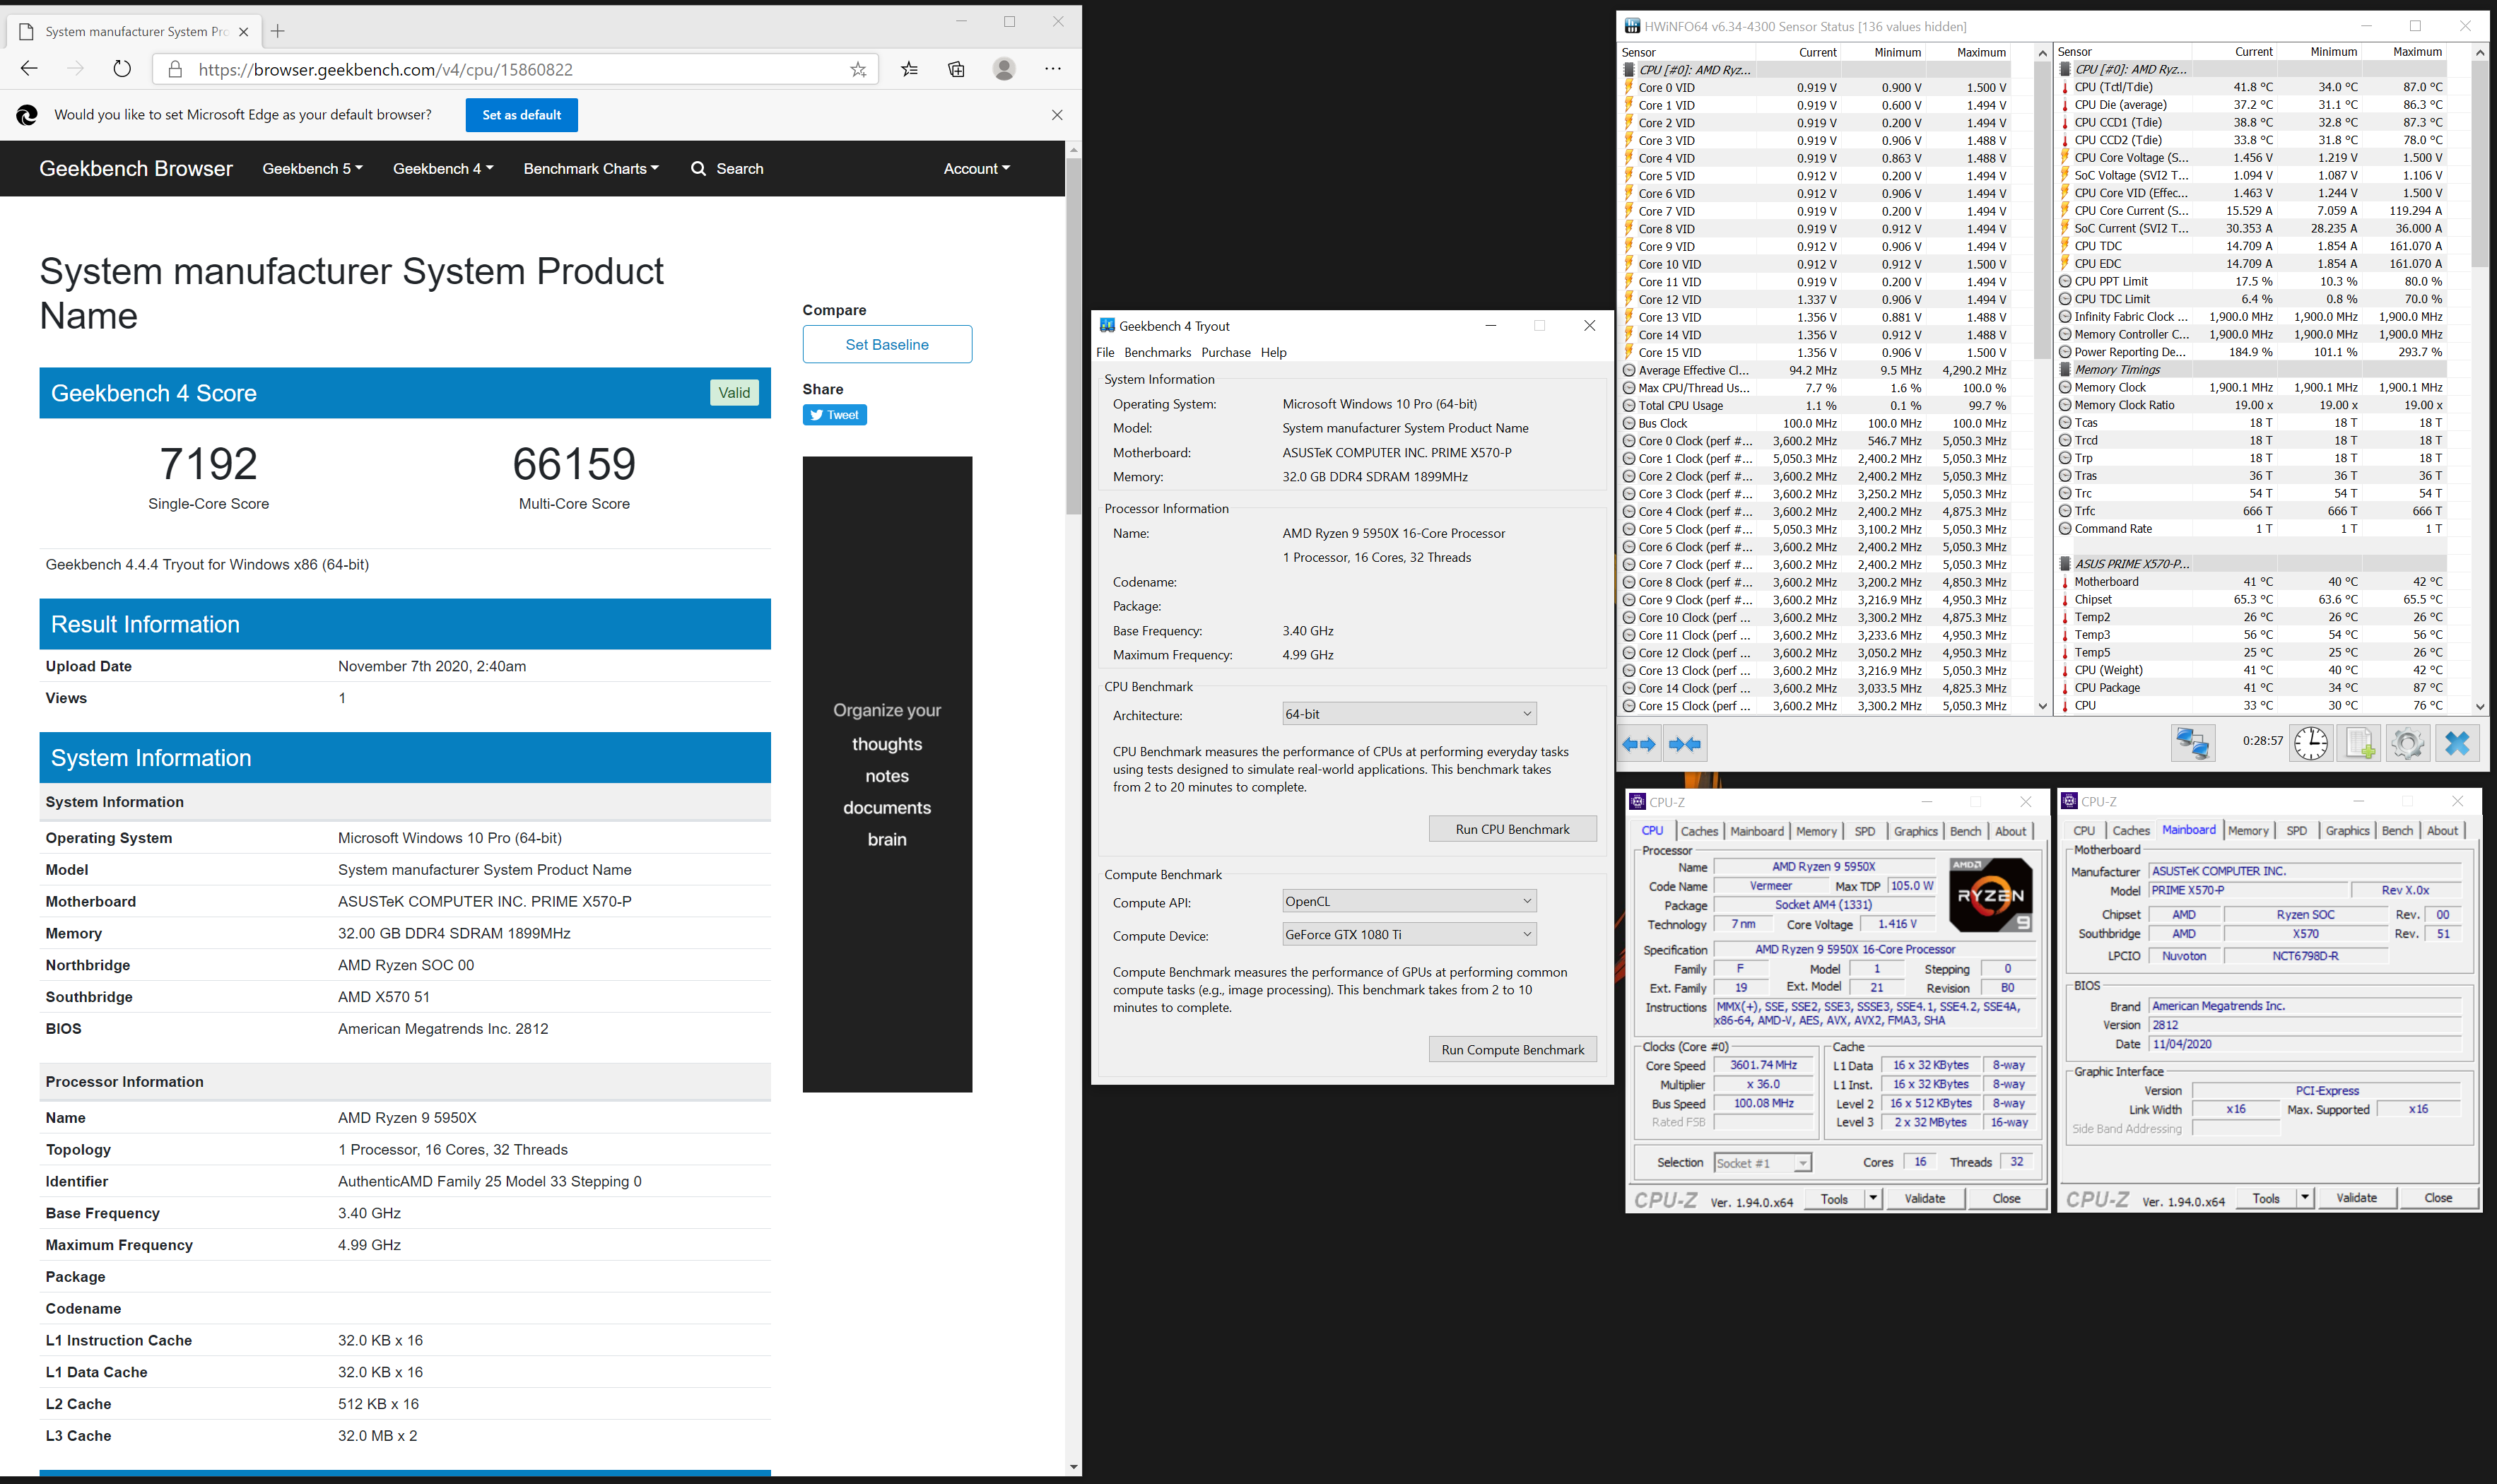Image resolution: width=2497 pixels, height=1484 pixels.
Task: Select CPU (Tctl/Tdie) row in HWiNFO
Action: [x=2253, y=87]
